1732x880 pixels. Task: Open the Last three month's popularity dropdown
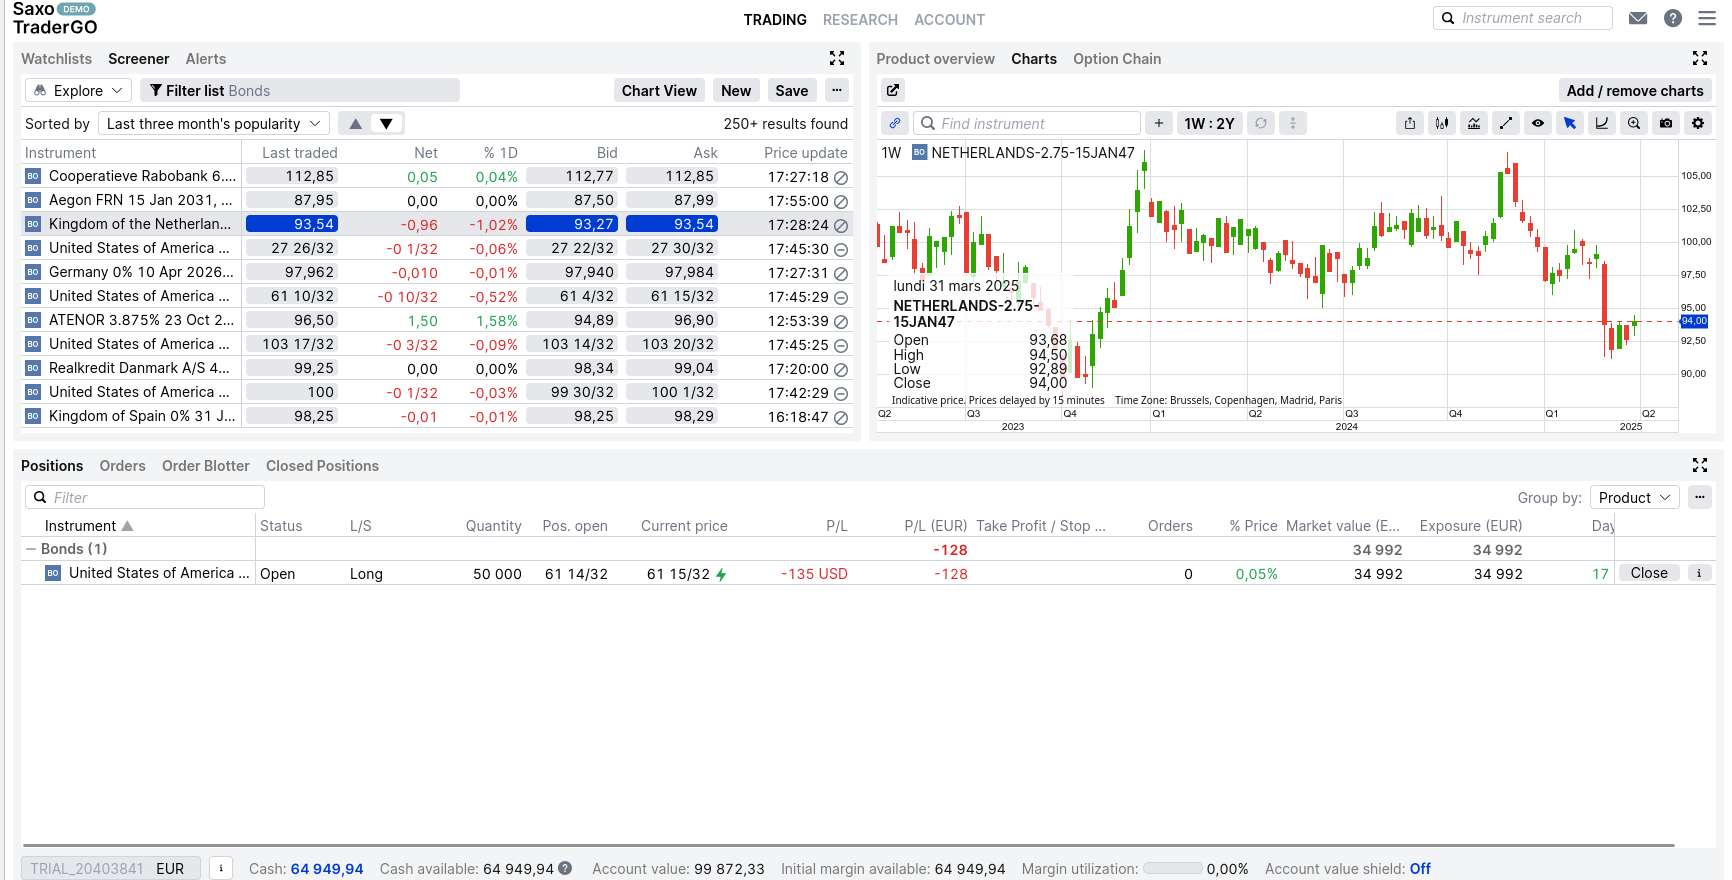[x=213, y=123]
